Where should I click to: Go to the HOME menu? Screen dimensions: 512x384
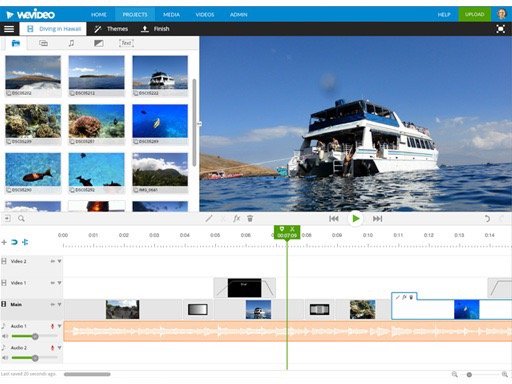(99, 15)
